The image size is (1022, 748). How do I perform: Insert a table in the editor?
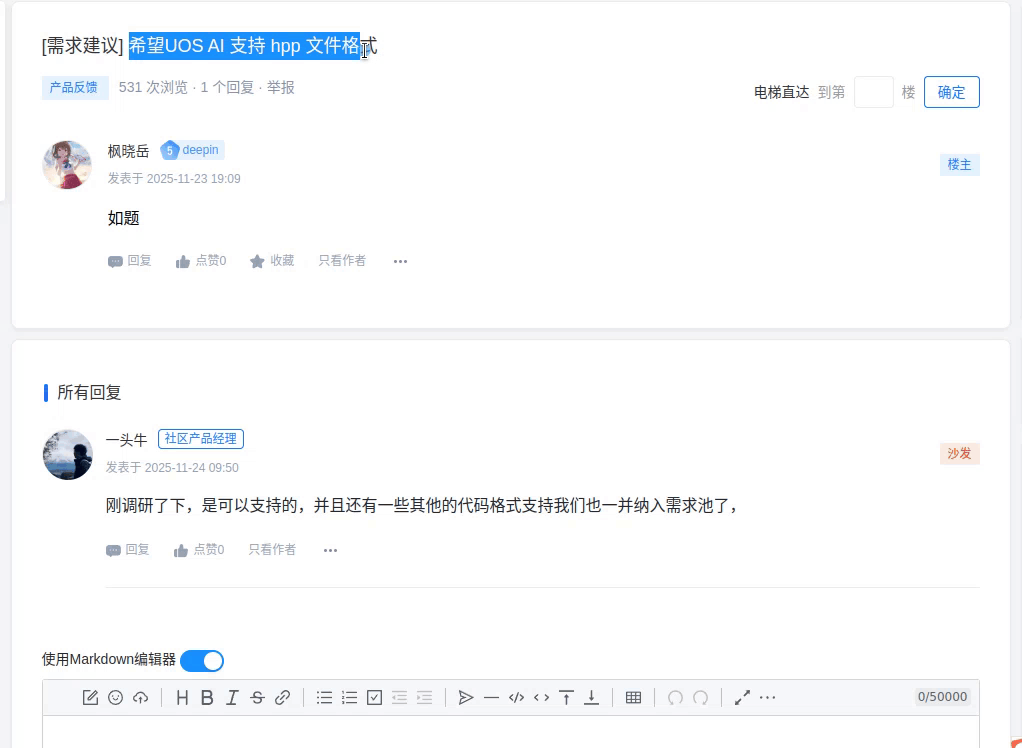click(x=634, y=697)
